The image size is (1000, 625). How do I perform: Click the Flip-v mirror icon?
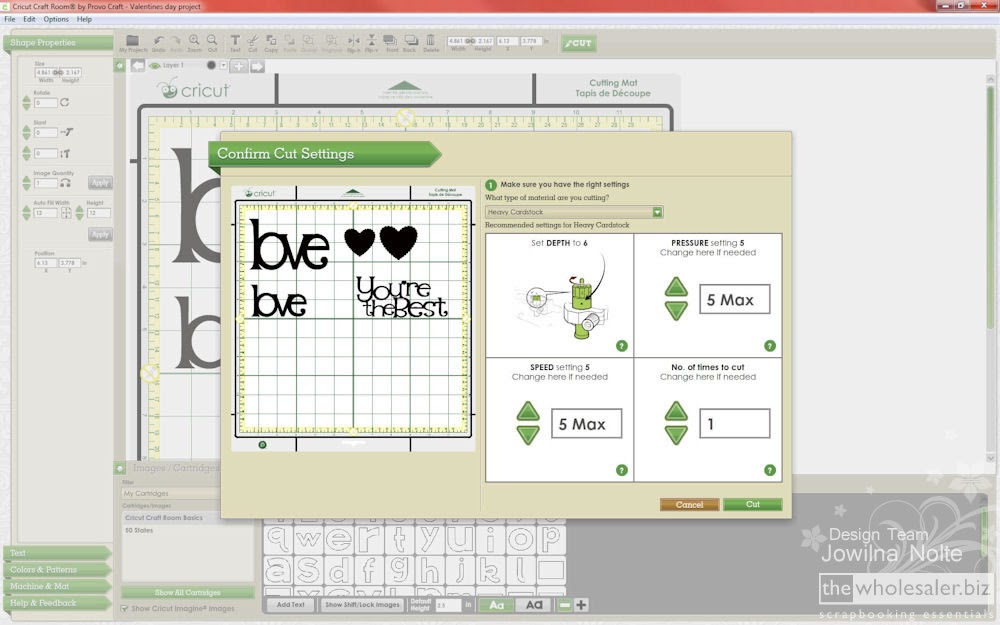[x=372, y=41]
